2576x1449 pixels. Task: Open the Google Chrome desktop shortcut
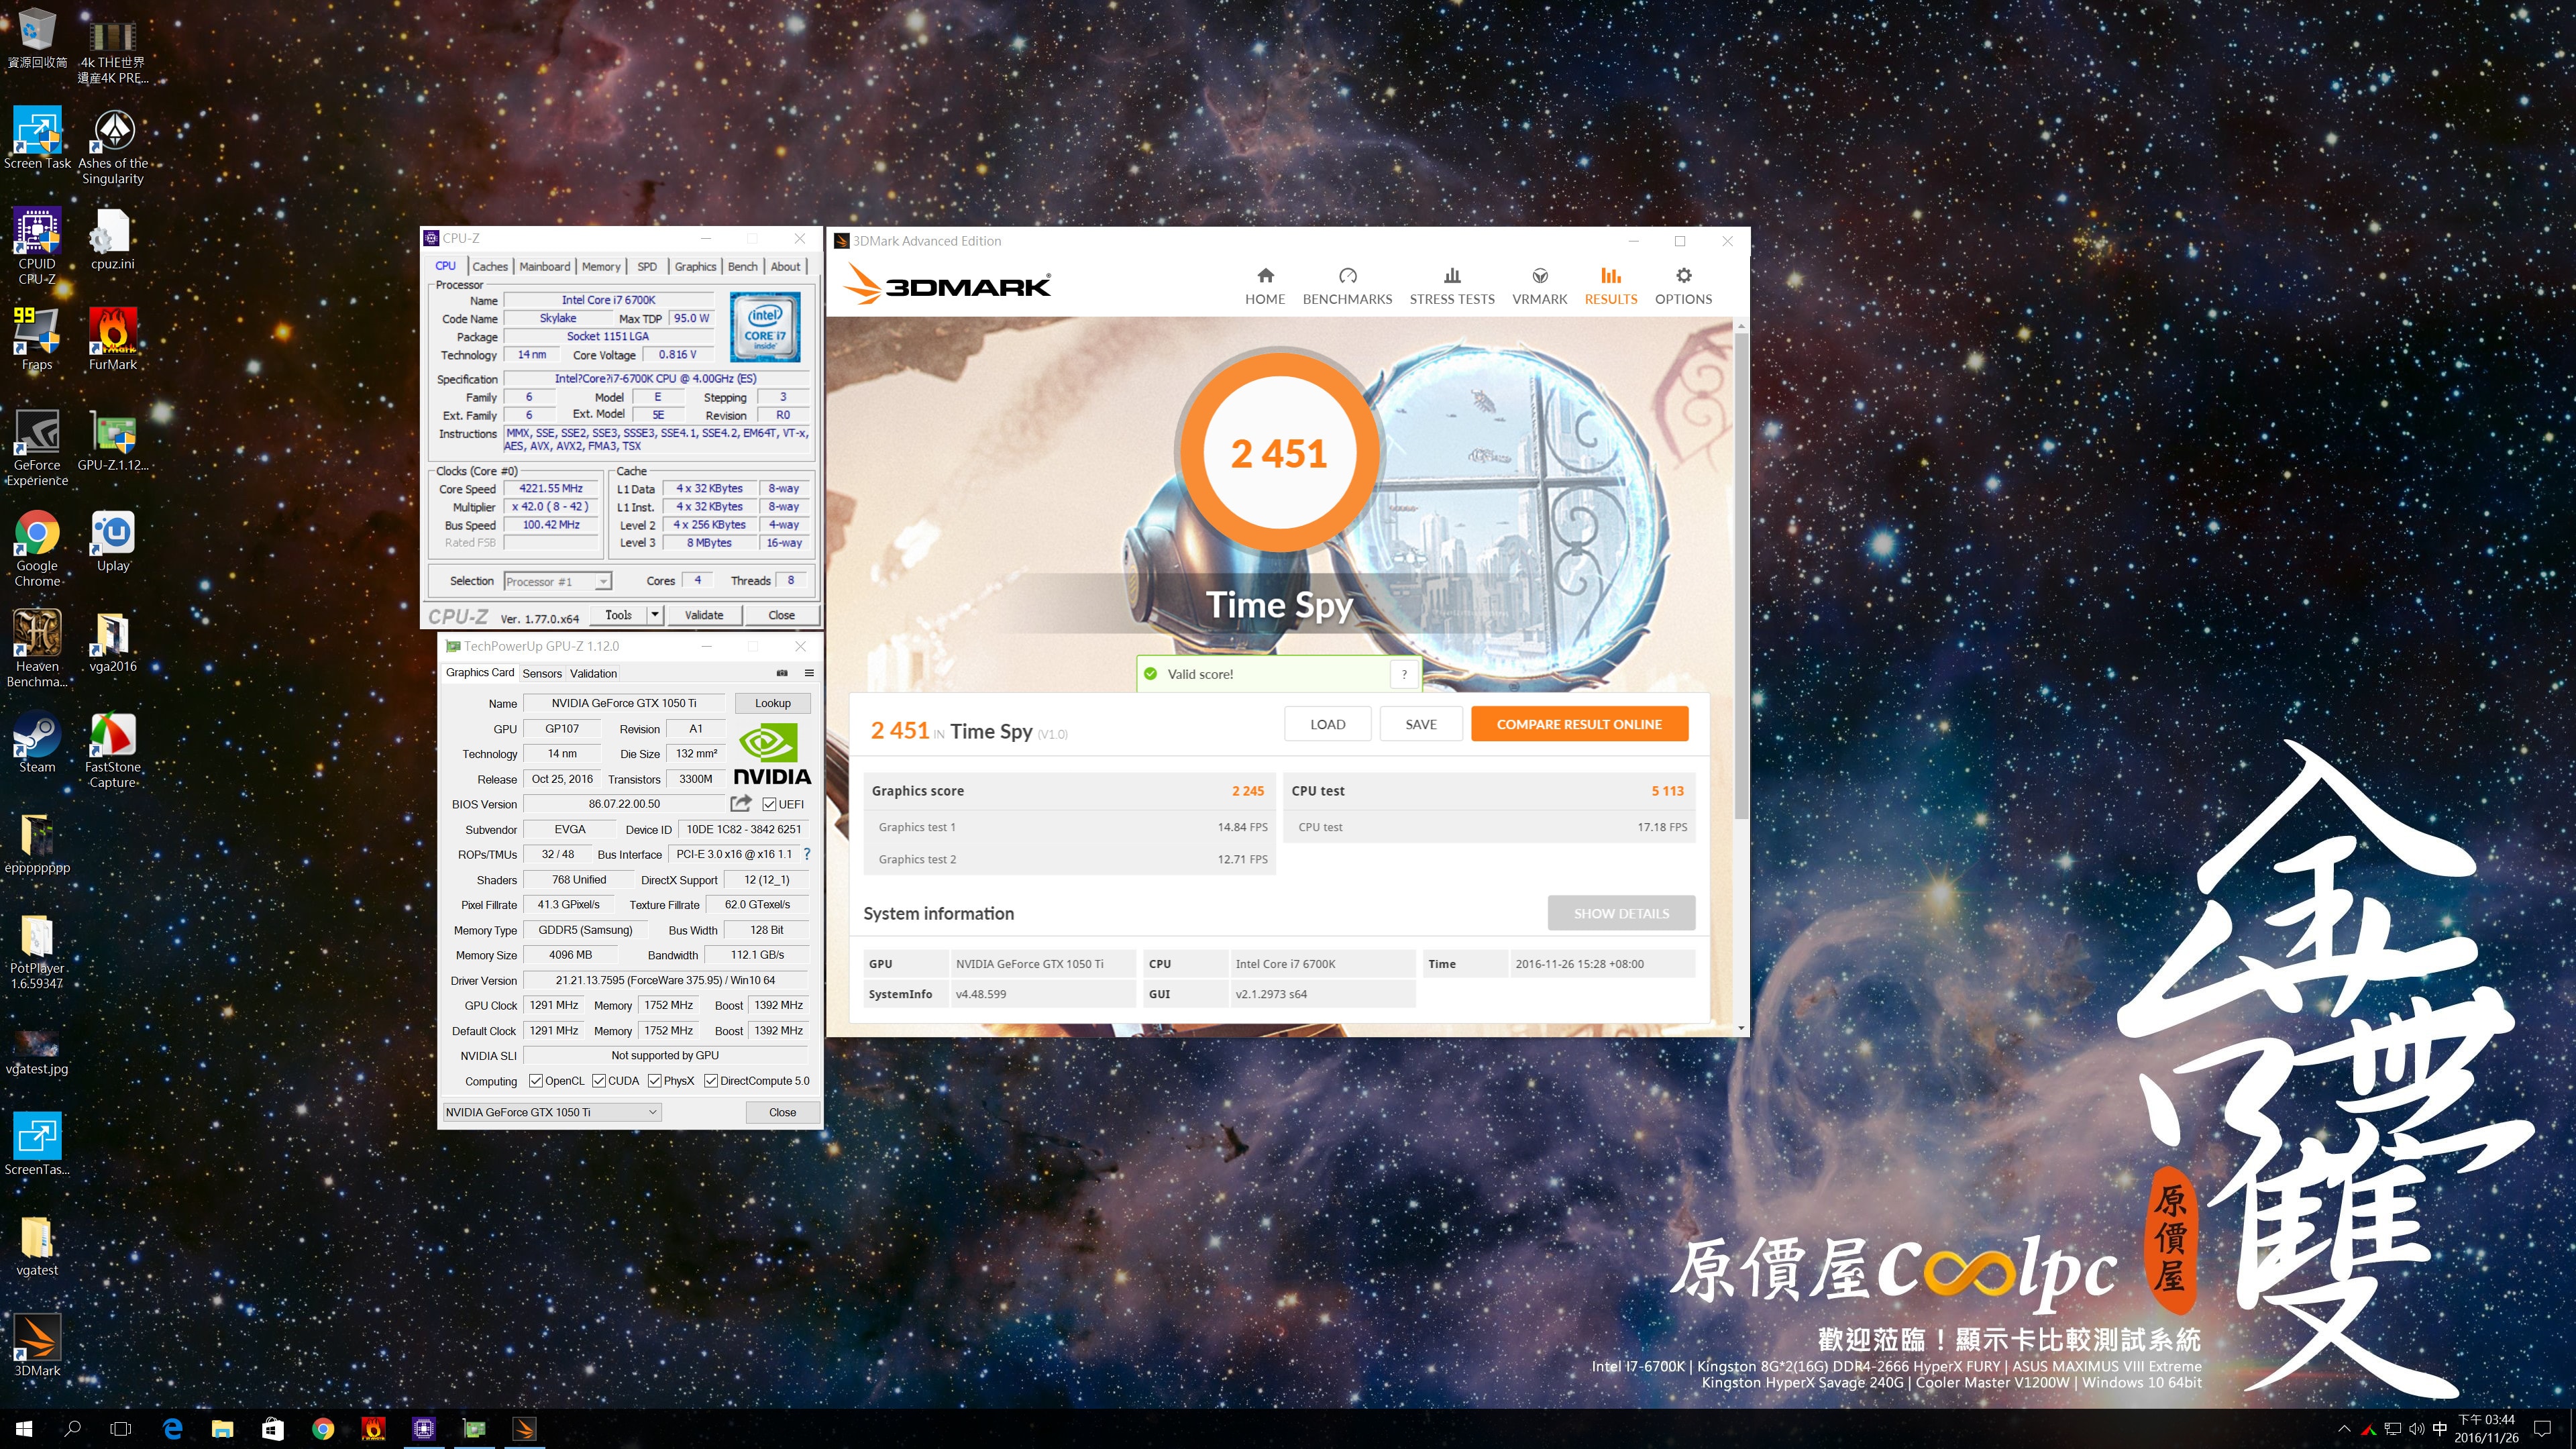(37, 549)
